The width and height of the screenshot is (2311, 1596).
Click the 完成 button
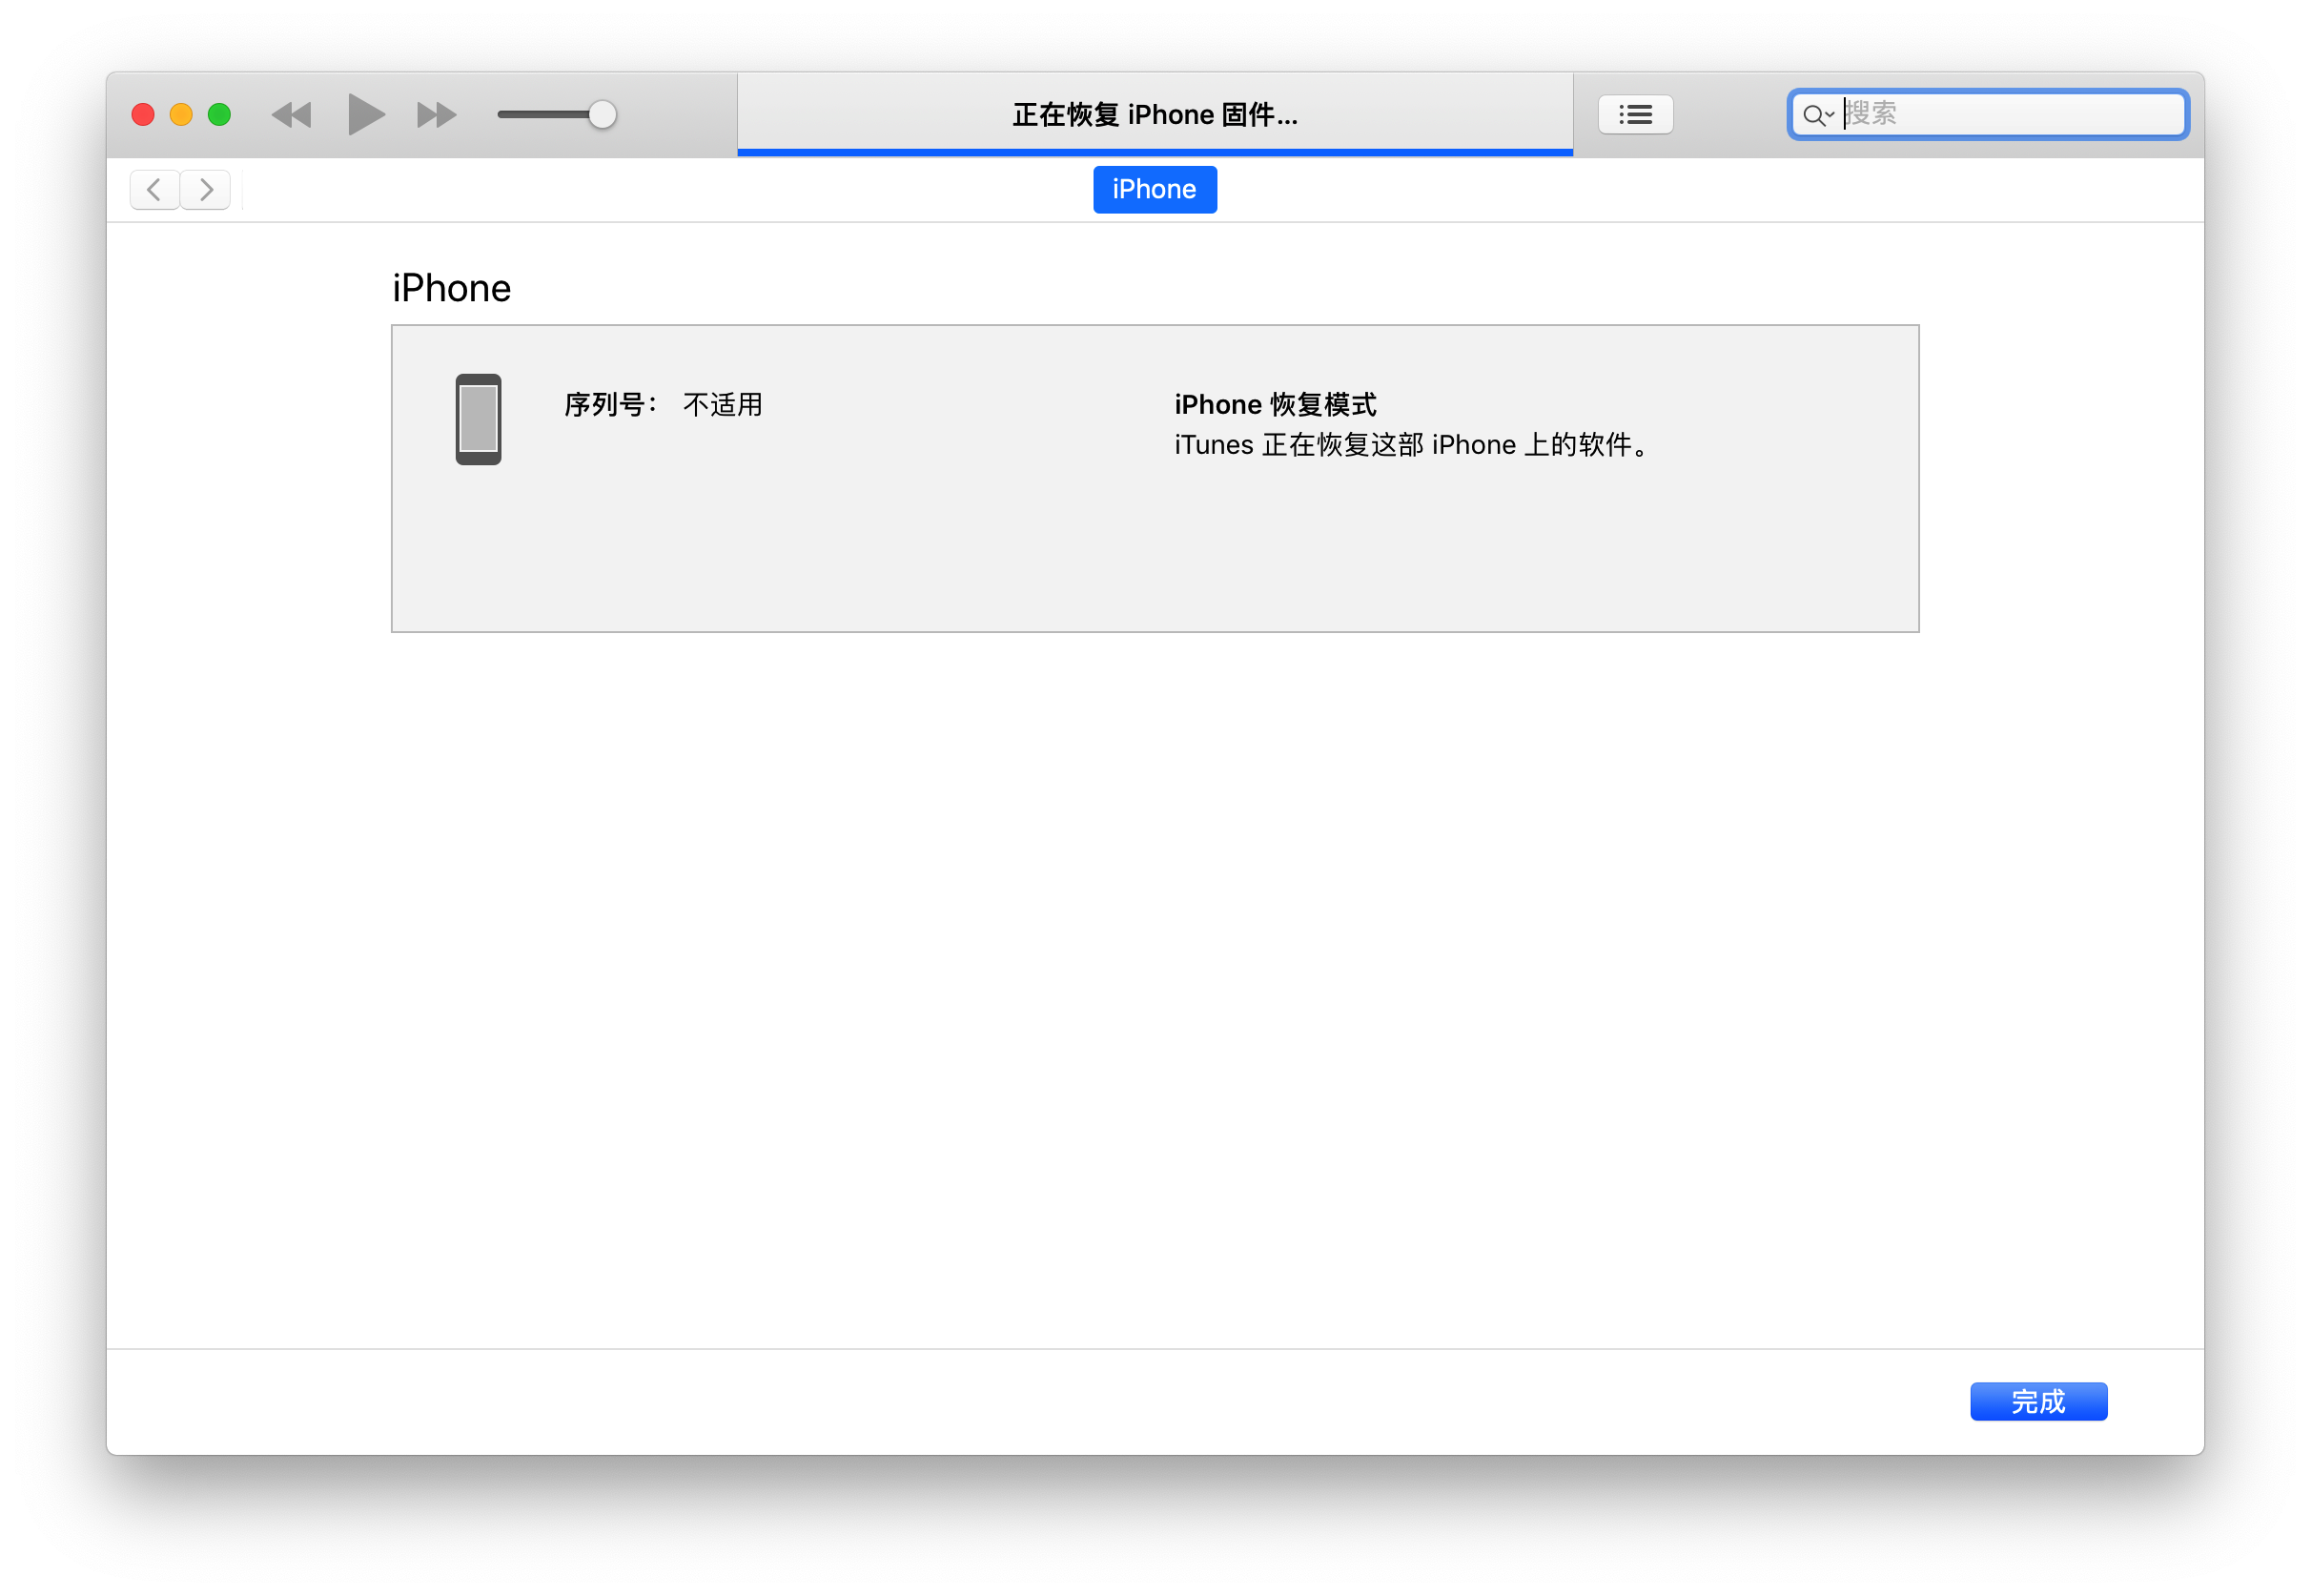pos(2038,1401)
